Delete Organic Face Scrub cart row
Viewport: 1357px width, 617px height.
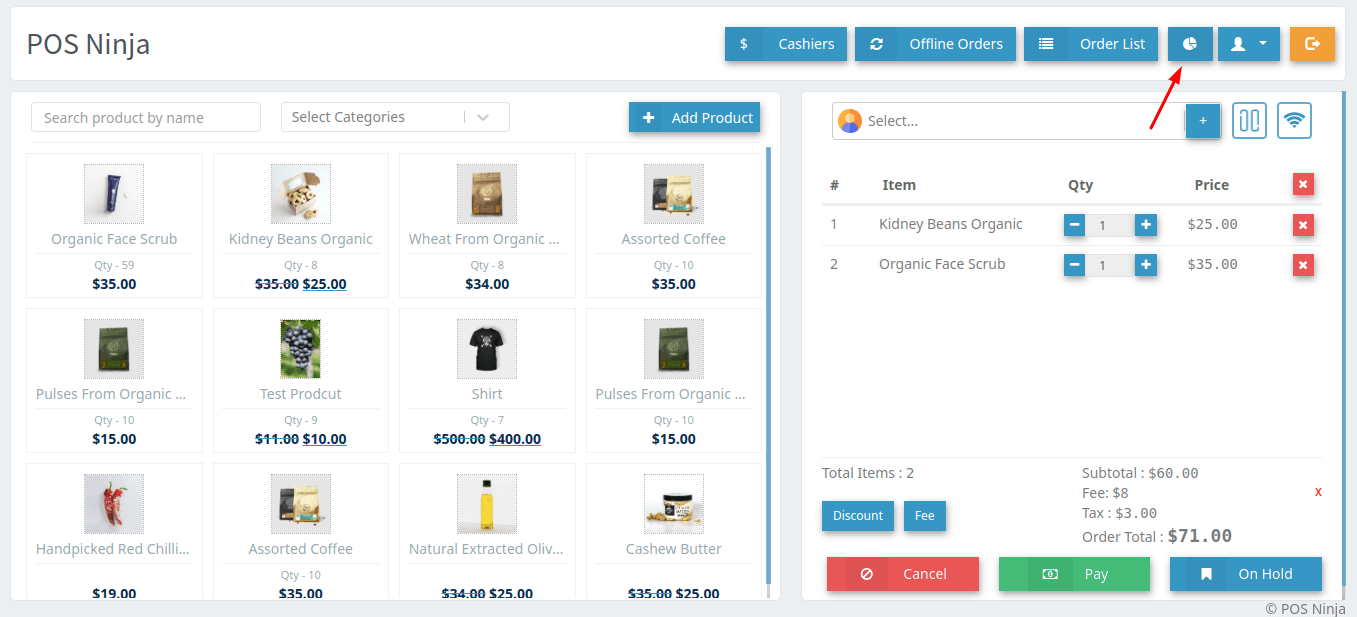1303,265
